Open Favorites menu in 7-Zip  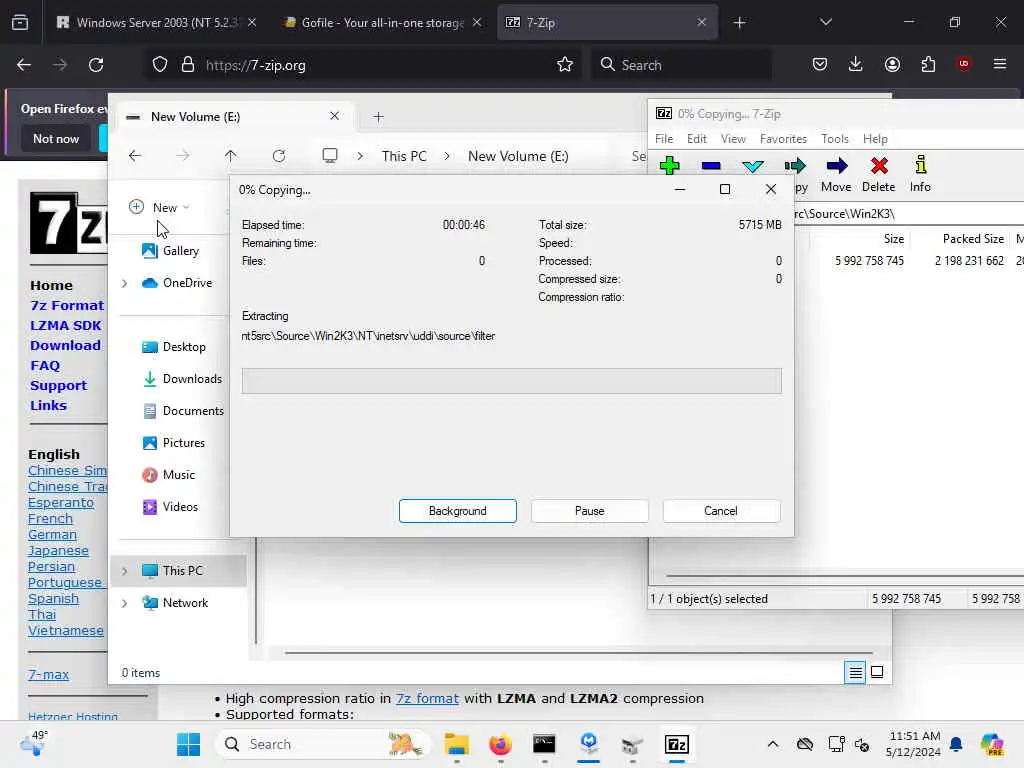pyautogui.click(x=783, y=138)
